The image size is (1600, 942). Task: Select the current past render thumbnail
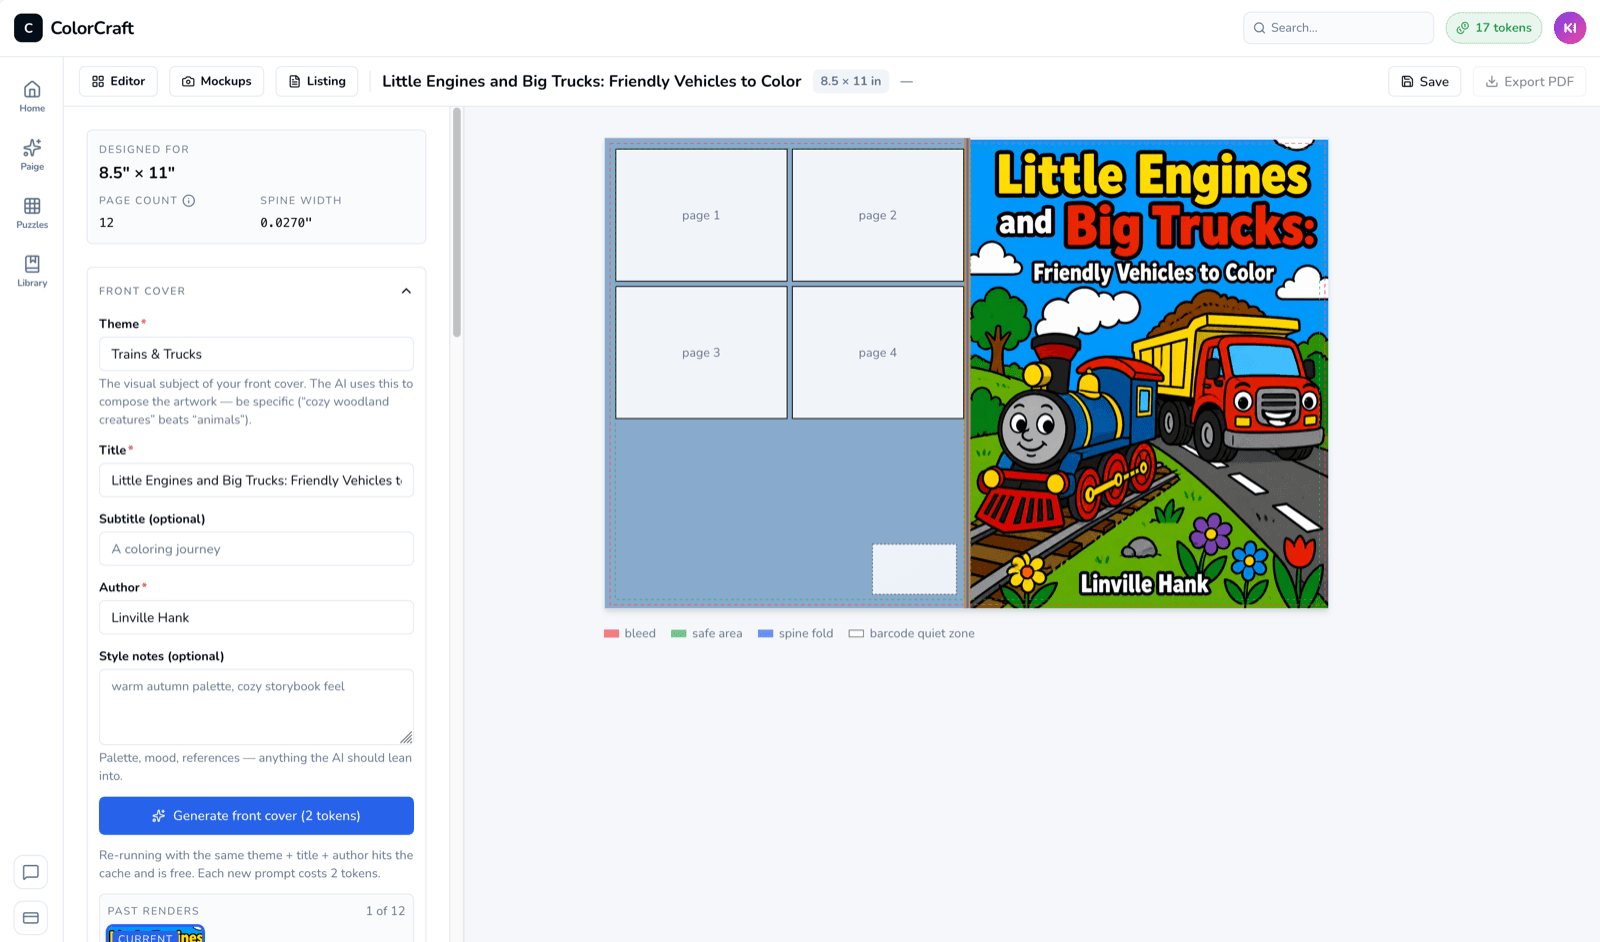click(155, 933)
